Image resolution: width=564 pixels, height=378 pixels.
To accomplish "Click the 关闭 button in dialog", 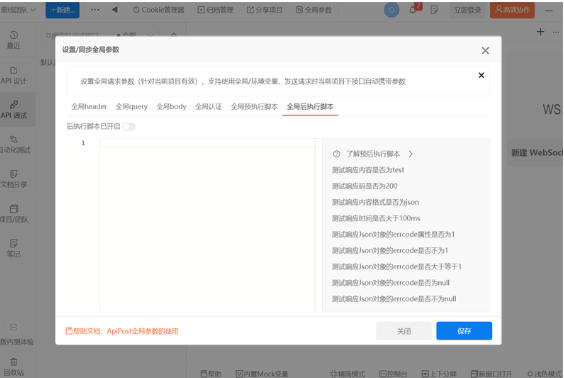I will coord(404,331).
